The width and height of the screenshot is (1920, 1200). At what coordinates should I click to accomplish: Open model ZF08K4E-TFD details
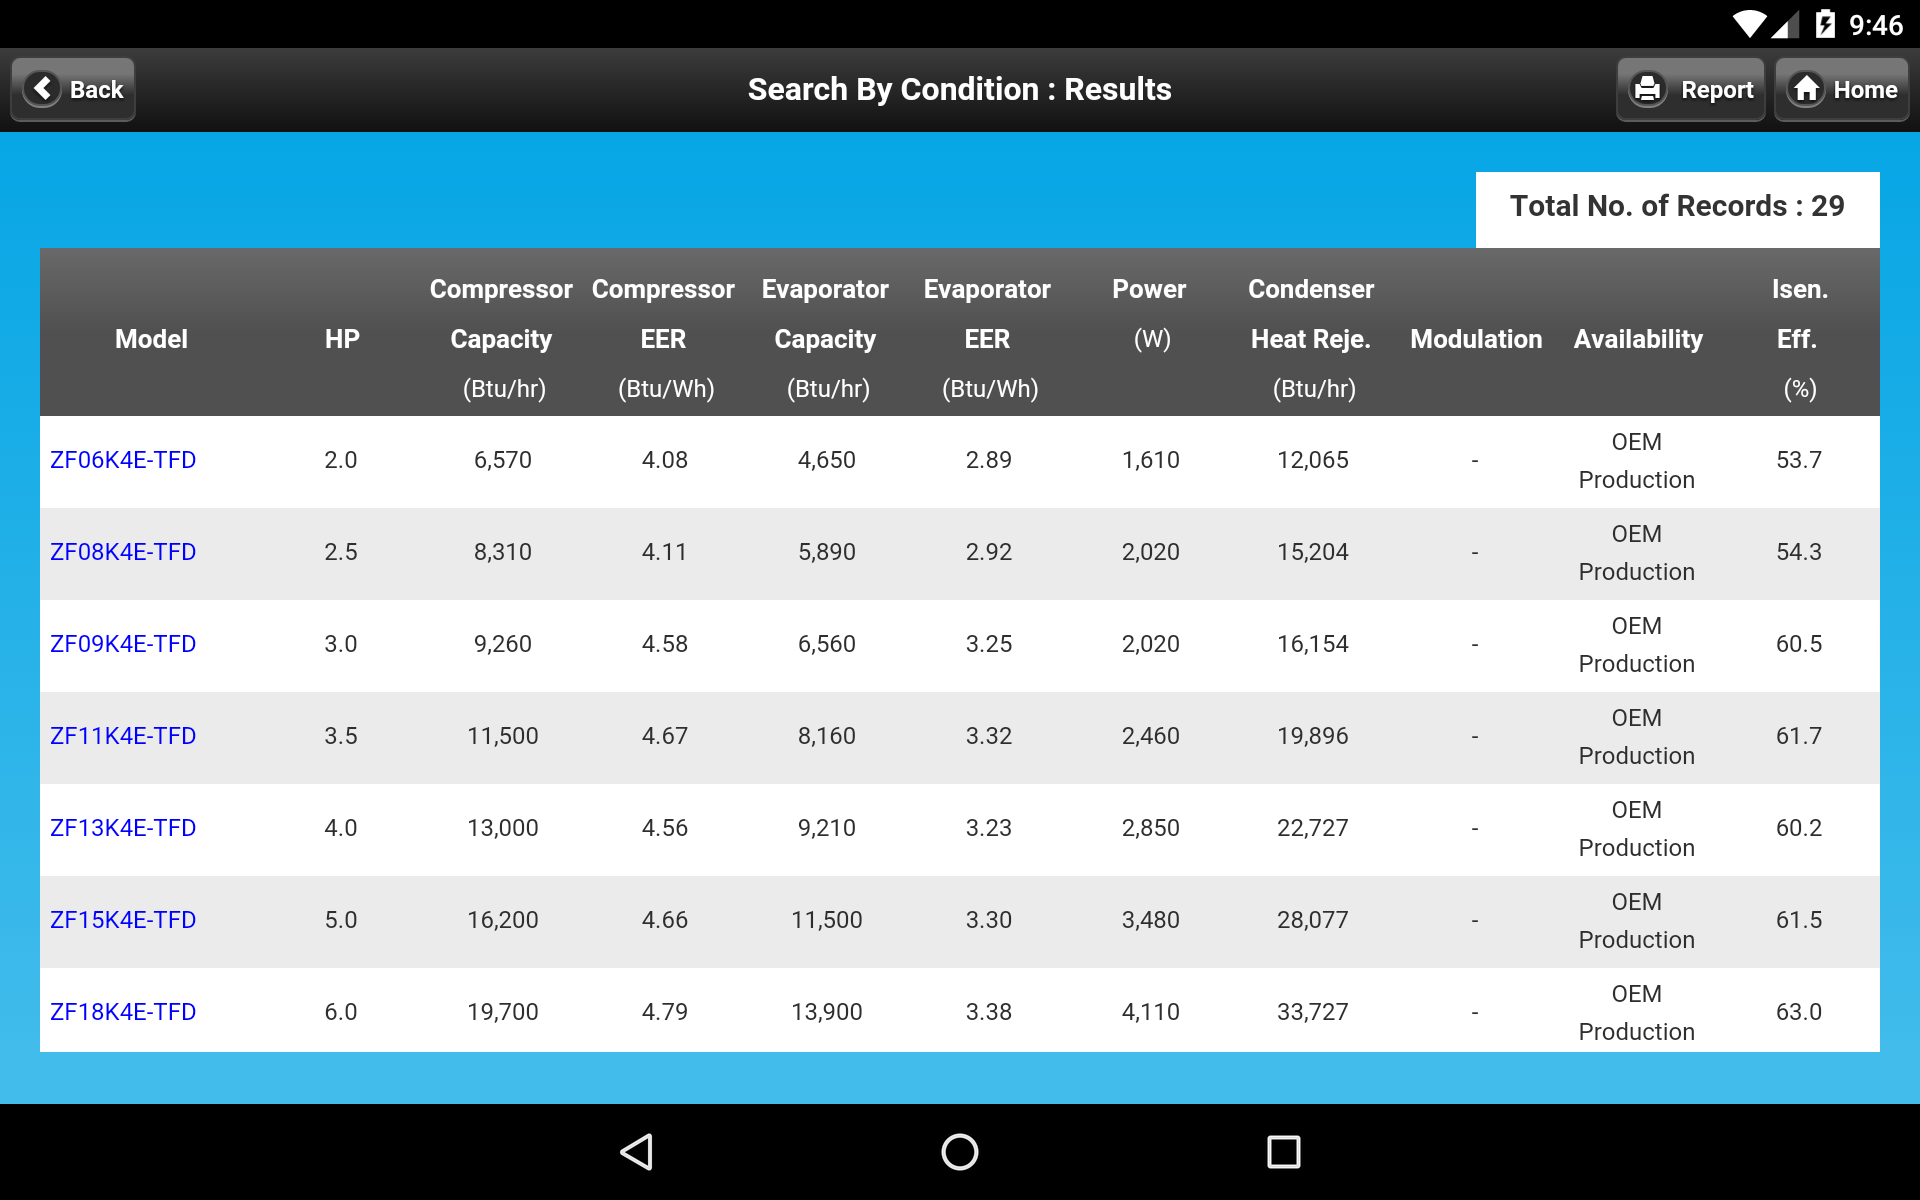[123, 552]
